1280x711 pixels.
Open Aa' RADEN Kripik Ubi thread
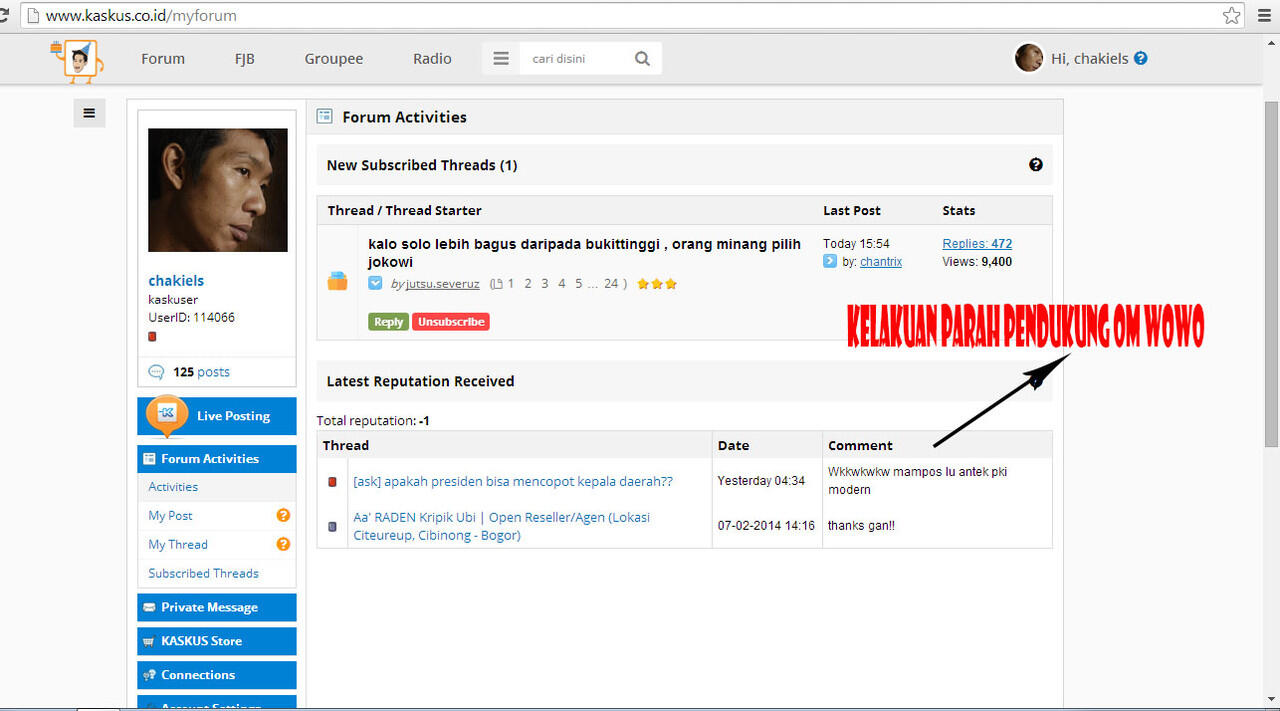pos(501,526)
